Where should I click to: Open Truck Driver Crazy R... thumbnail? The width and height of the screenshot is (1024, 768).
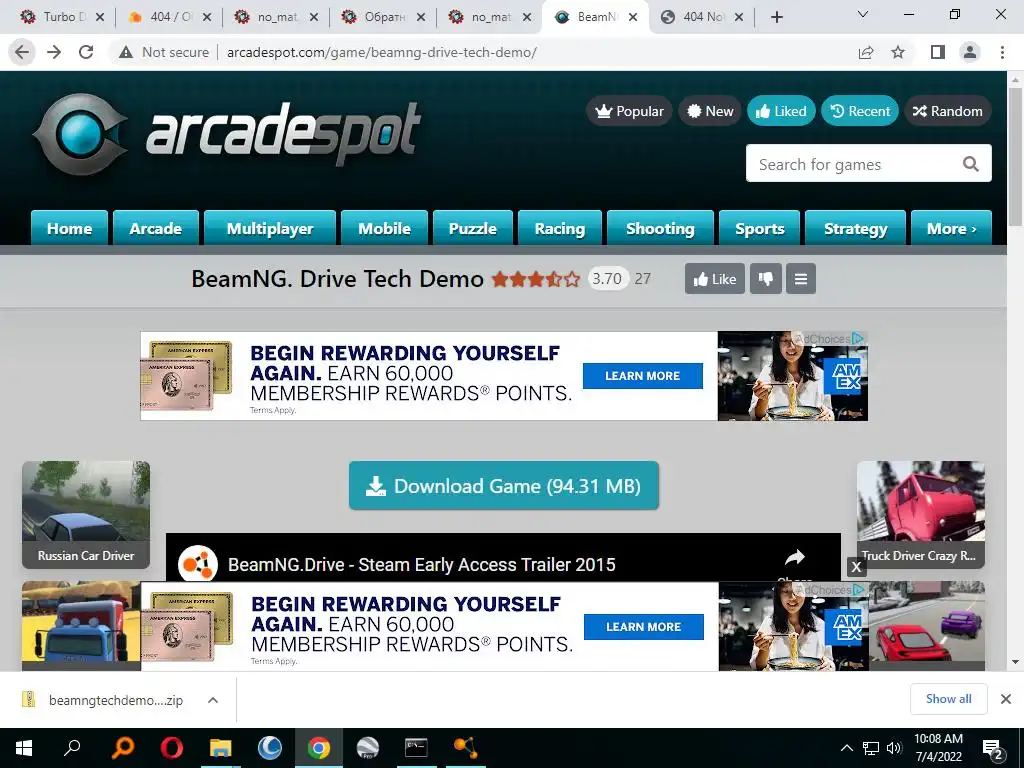click(x=921, y=515)
